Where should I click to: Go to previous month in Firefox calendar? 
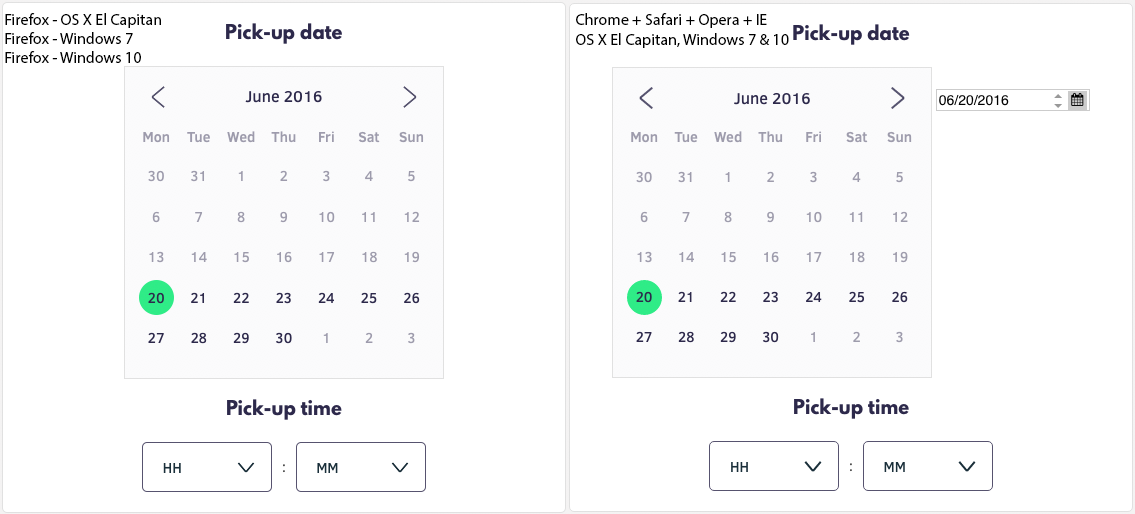[x=158, y=97]
